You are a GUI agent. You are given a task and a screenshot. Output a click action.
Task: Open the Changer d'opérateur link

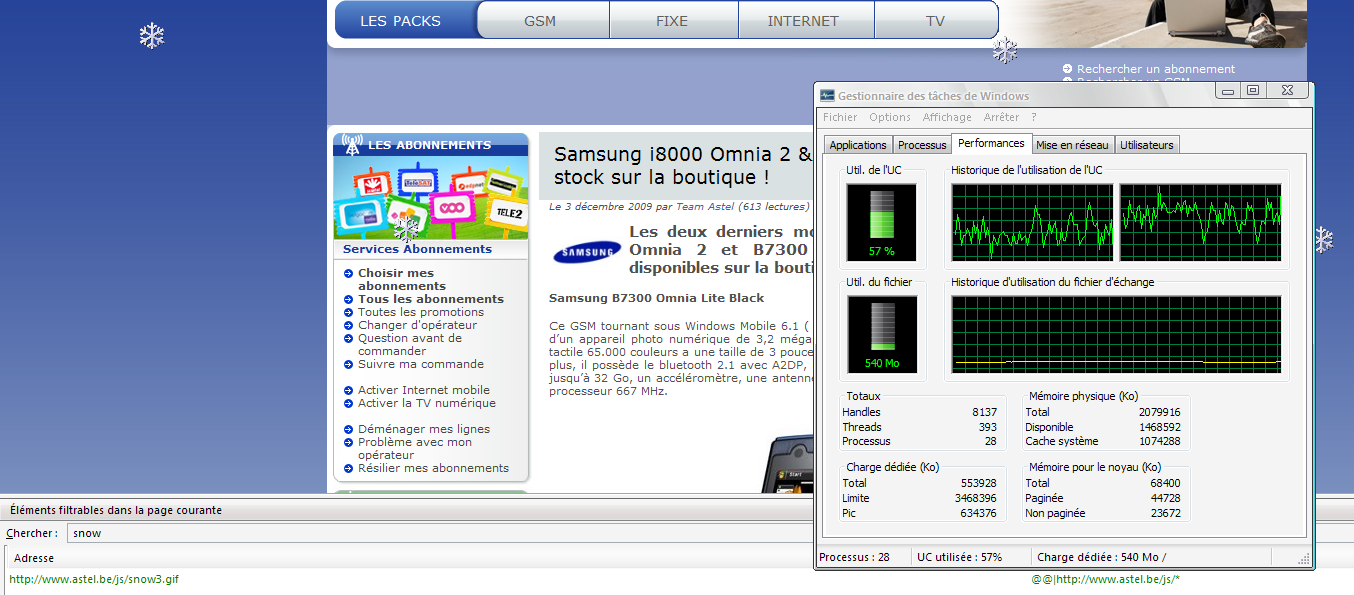point(417,325)
